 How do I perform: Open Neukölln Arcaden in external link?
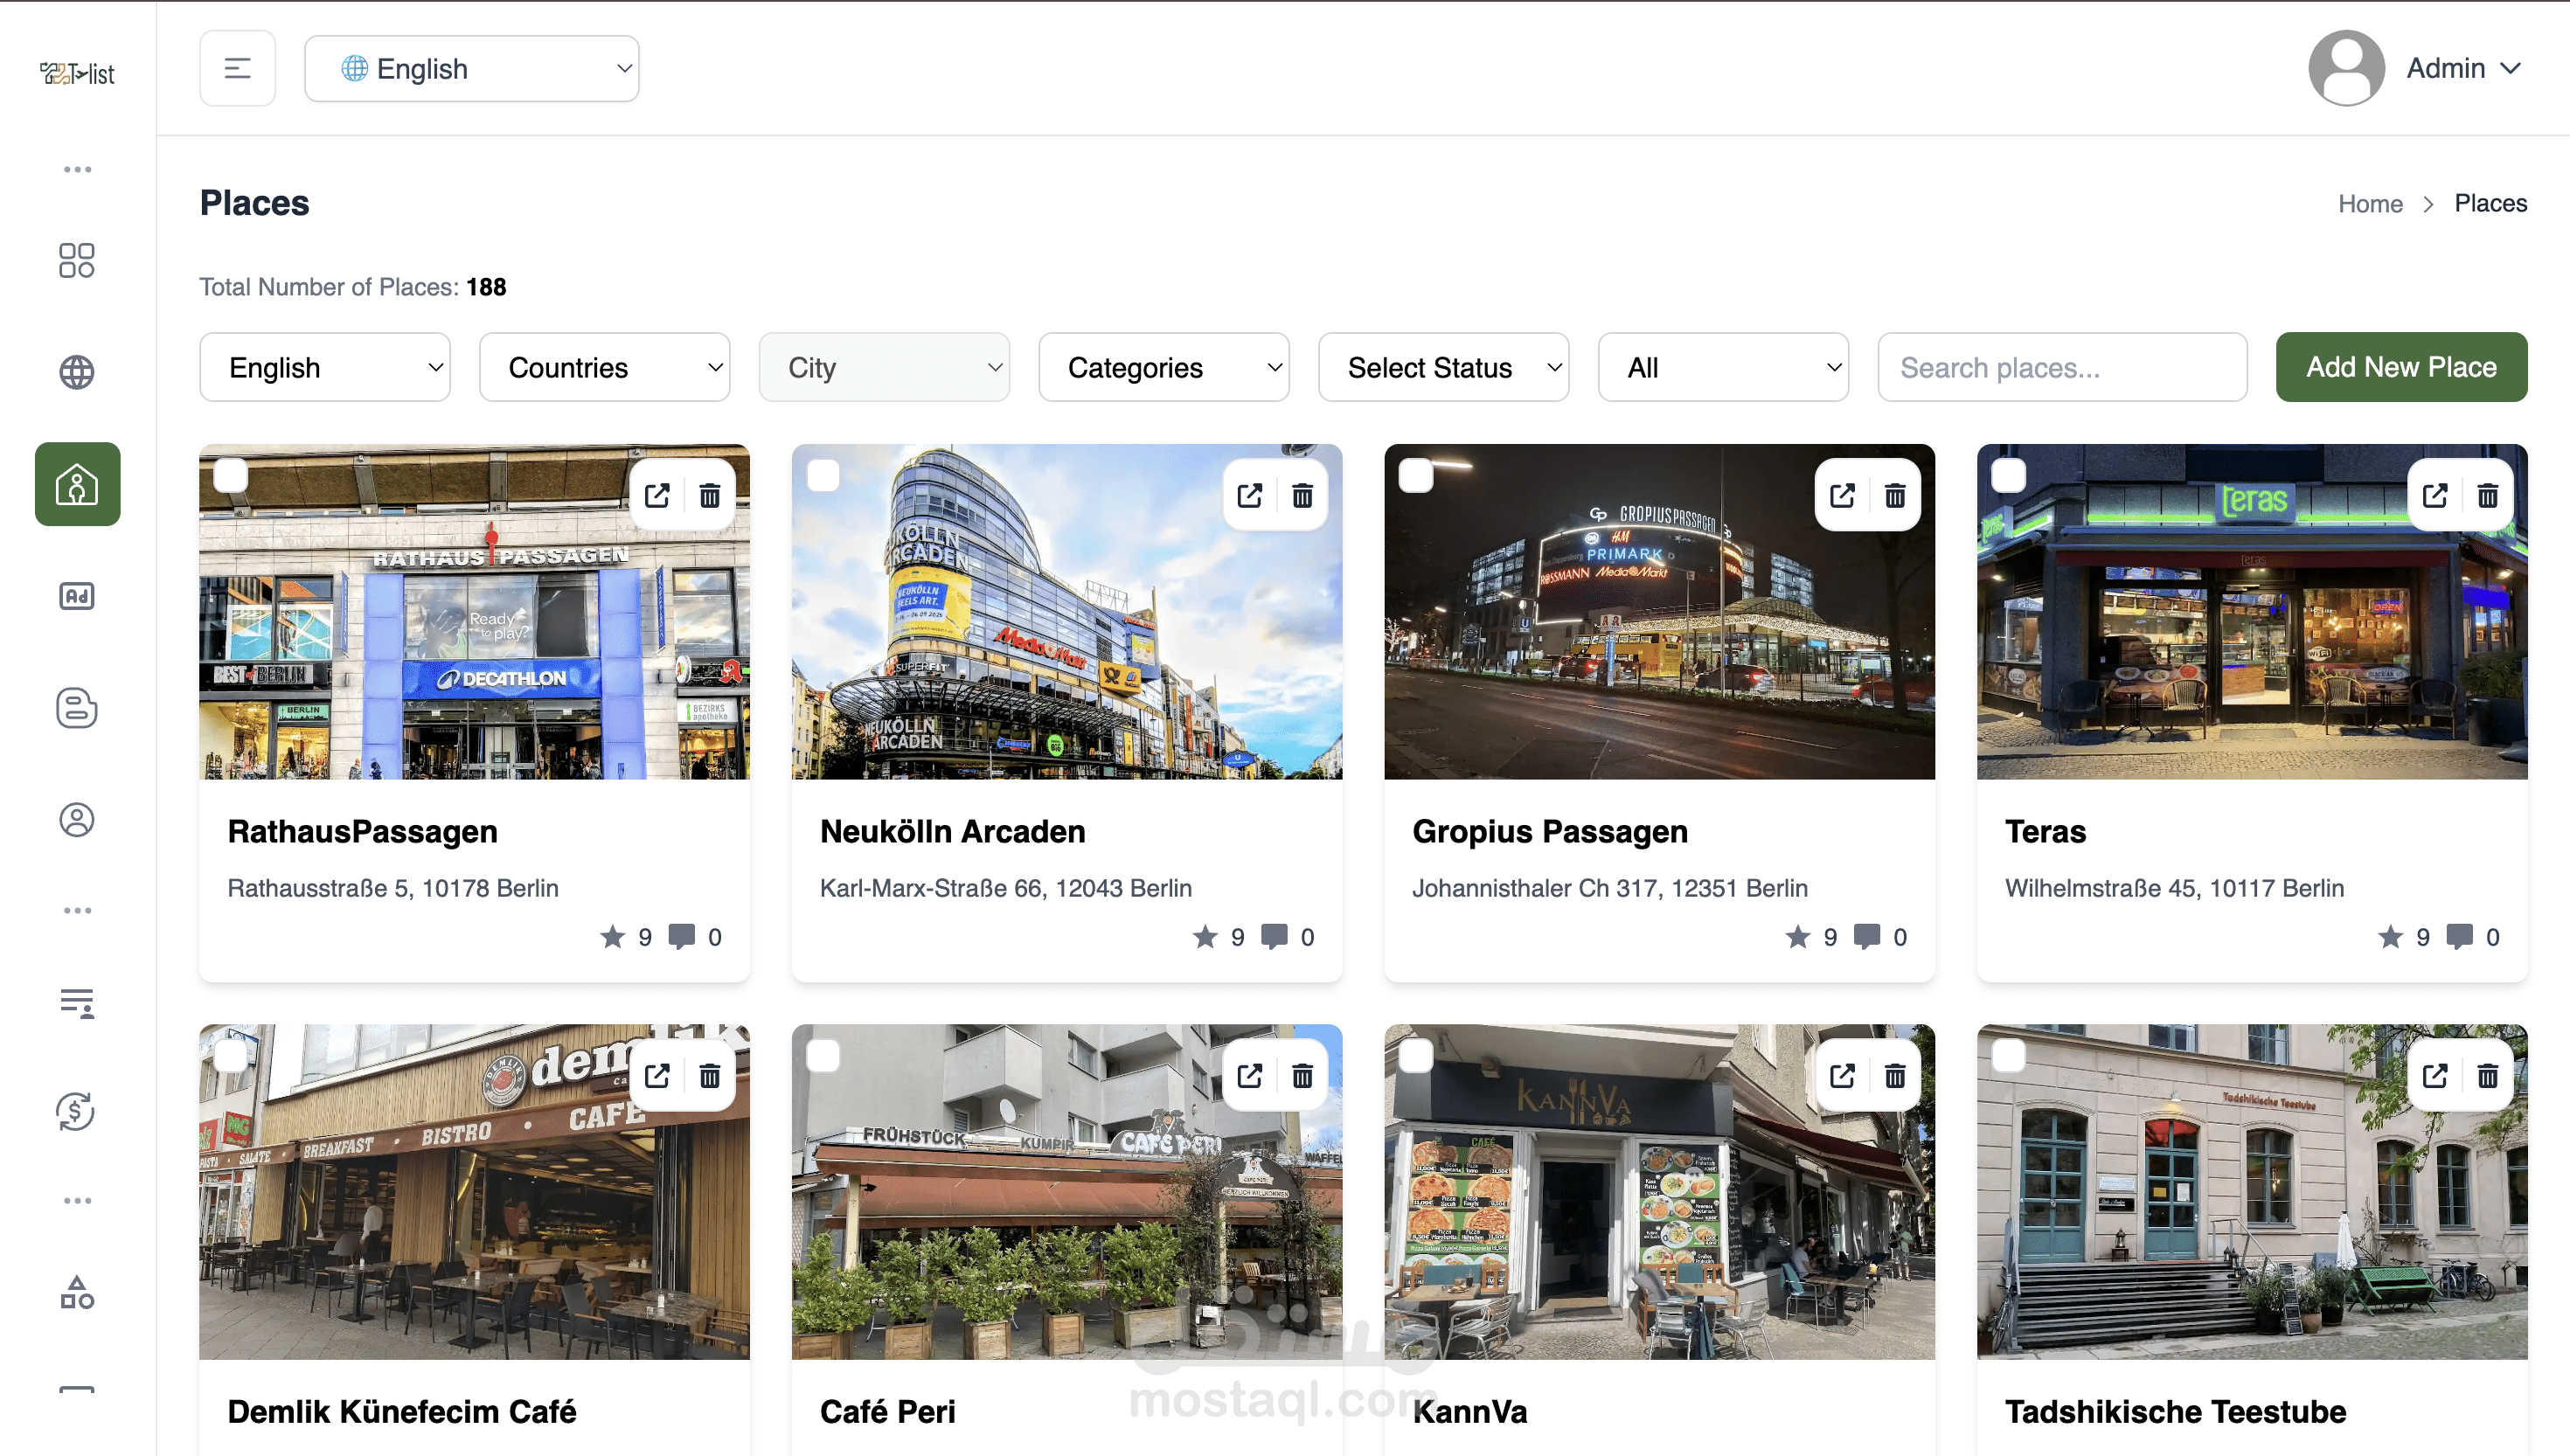pyautogui.click(x=1249, y=495)
